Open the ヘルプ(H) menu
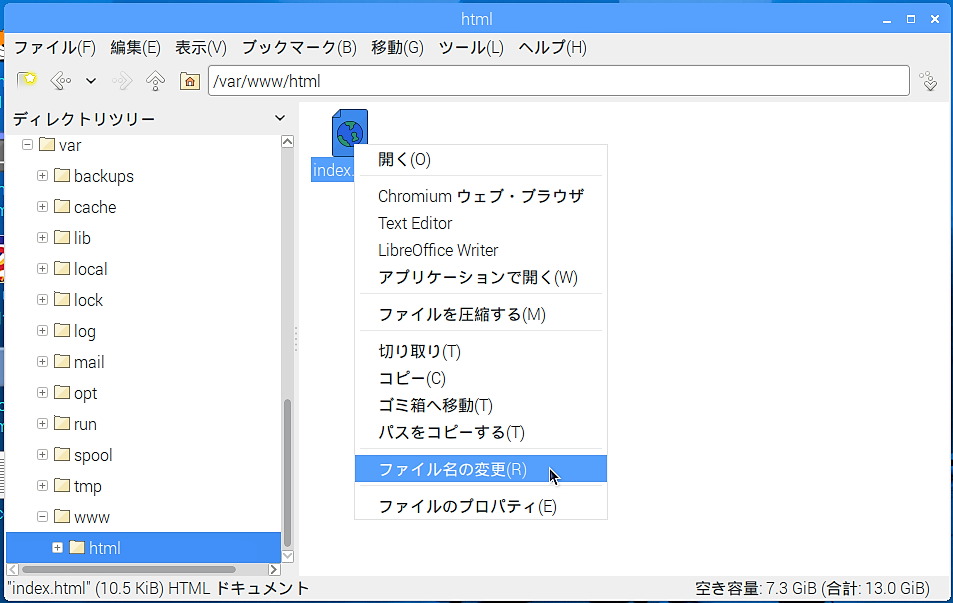 coord(552,47)
